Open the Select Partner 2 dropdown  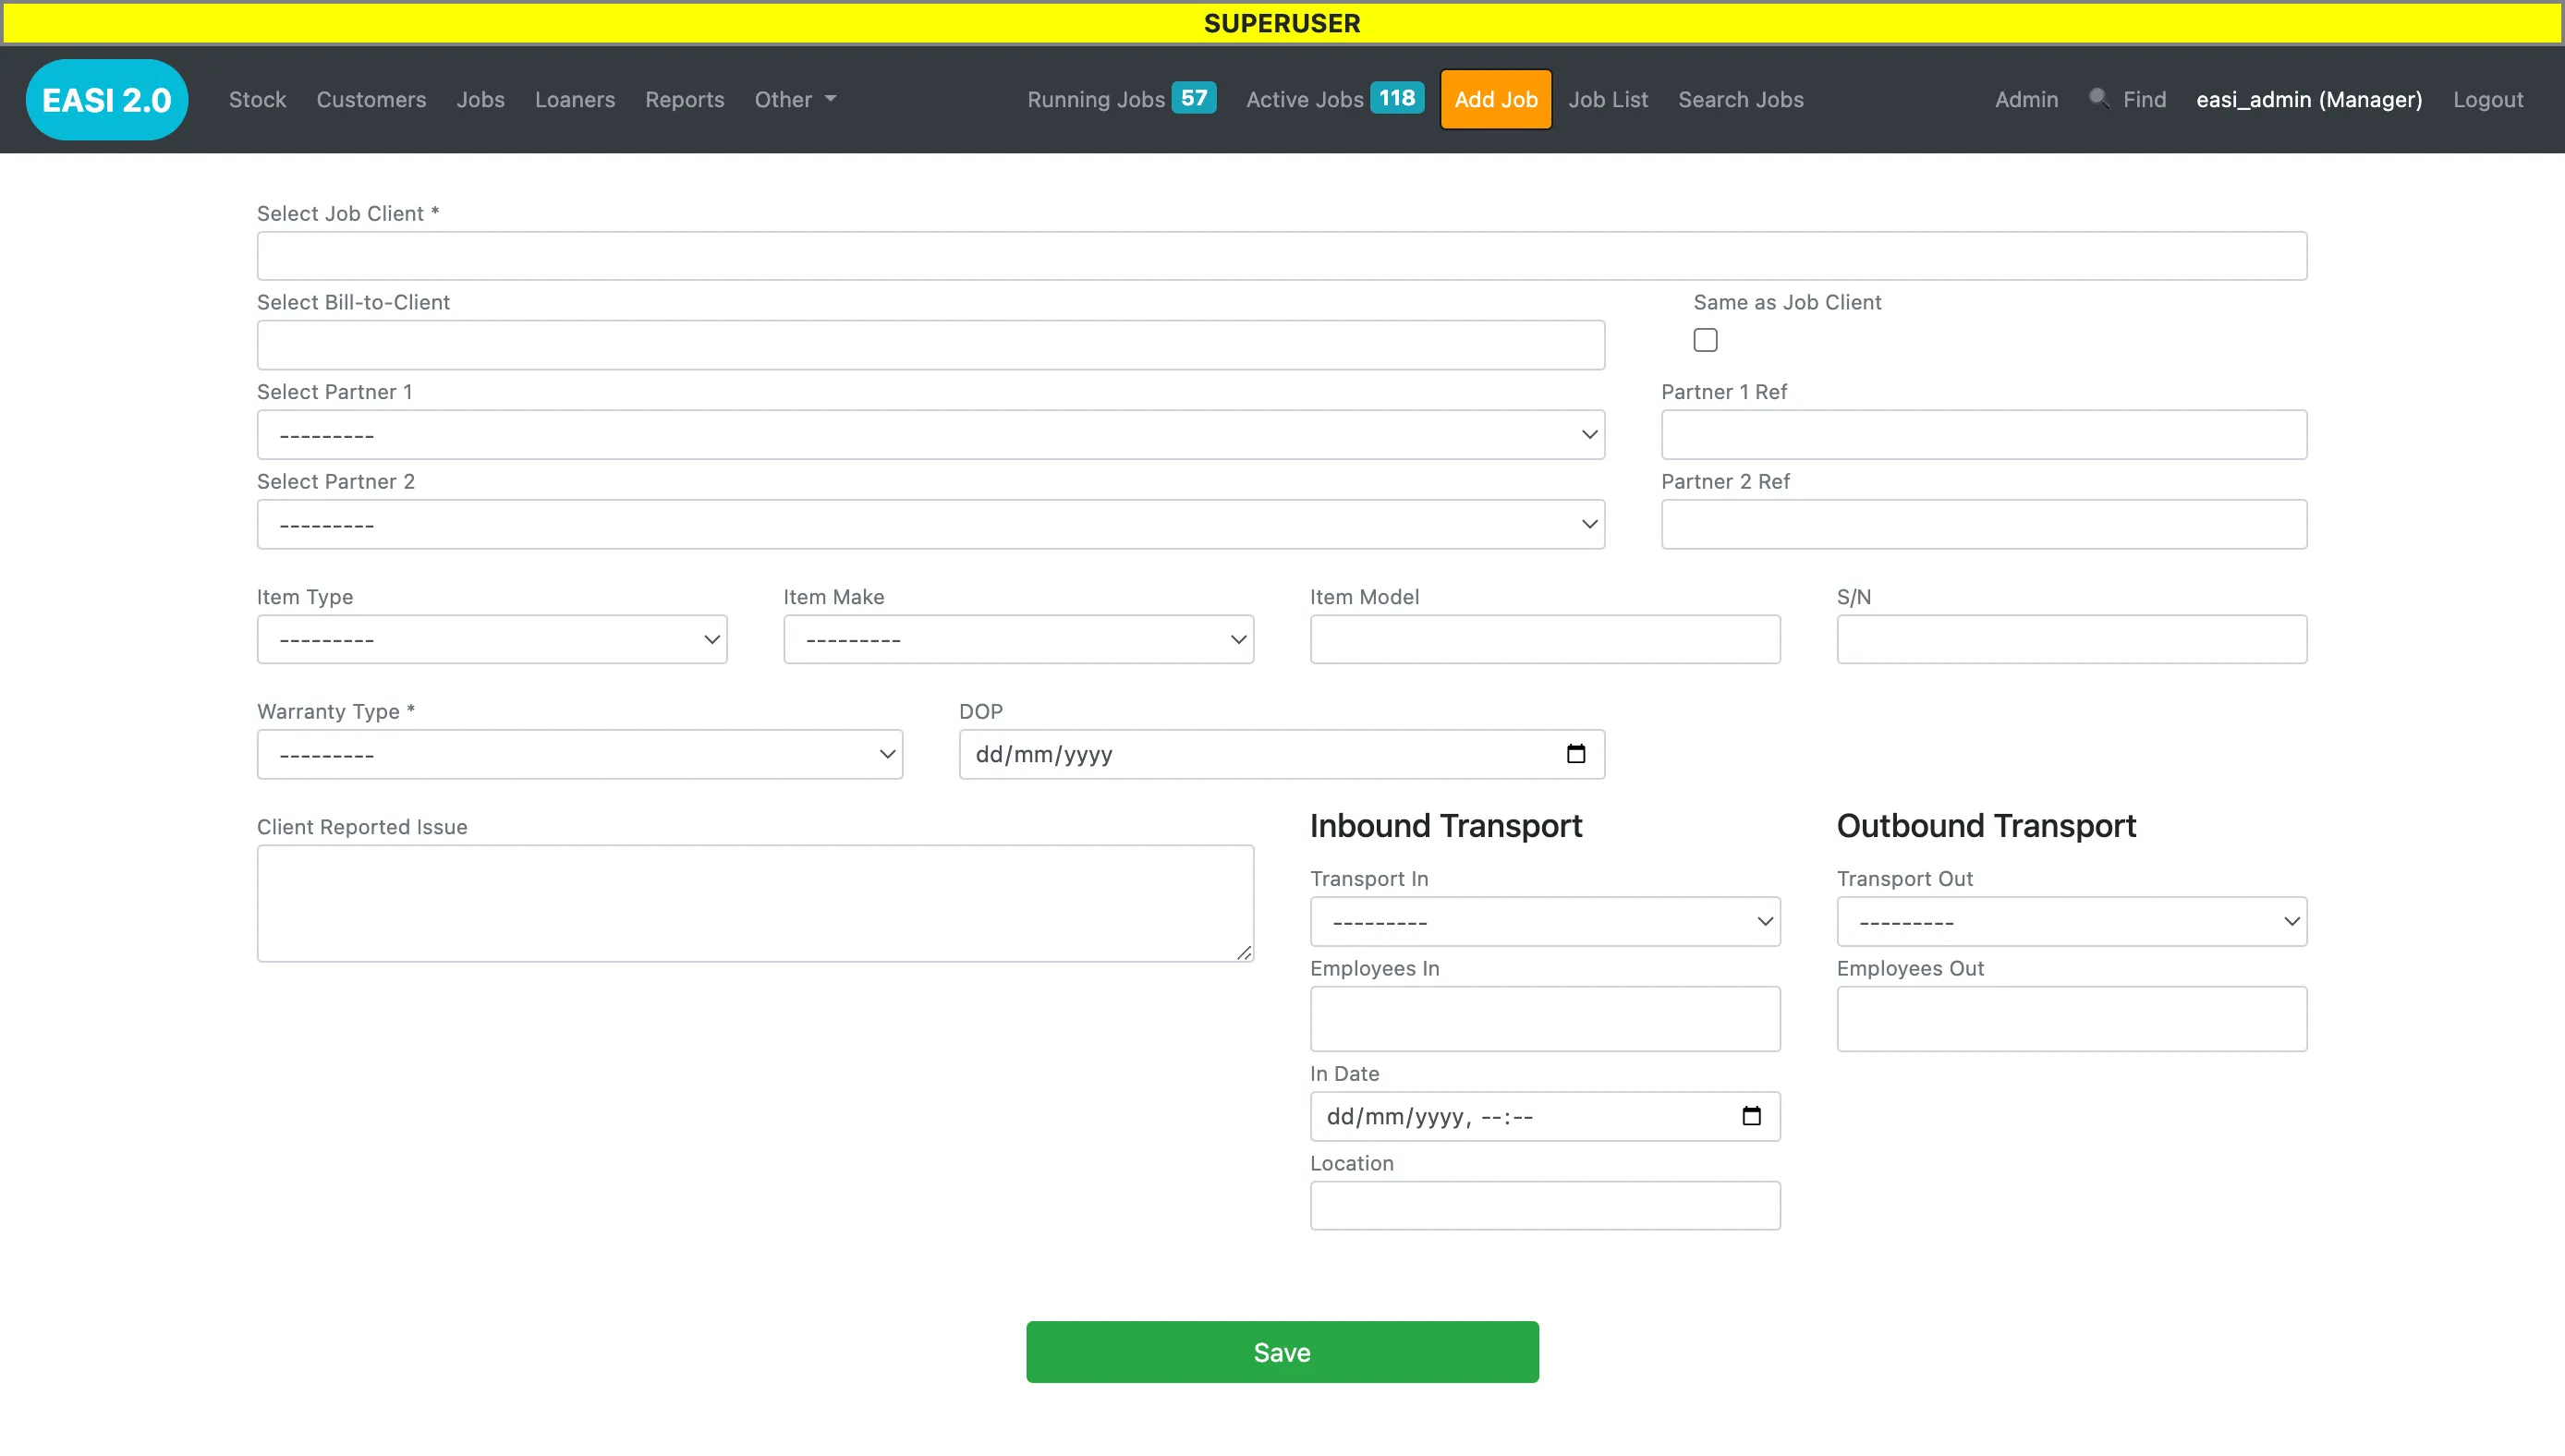point(931,524)
